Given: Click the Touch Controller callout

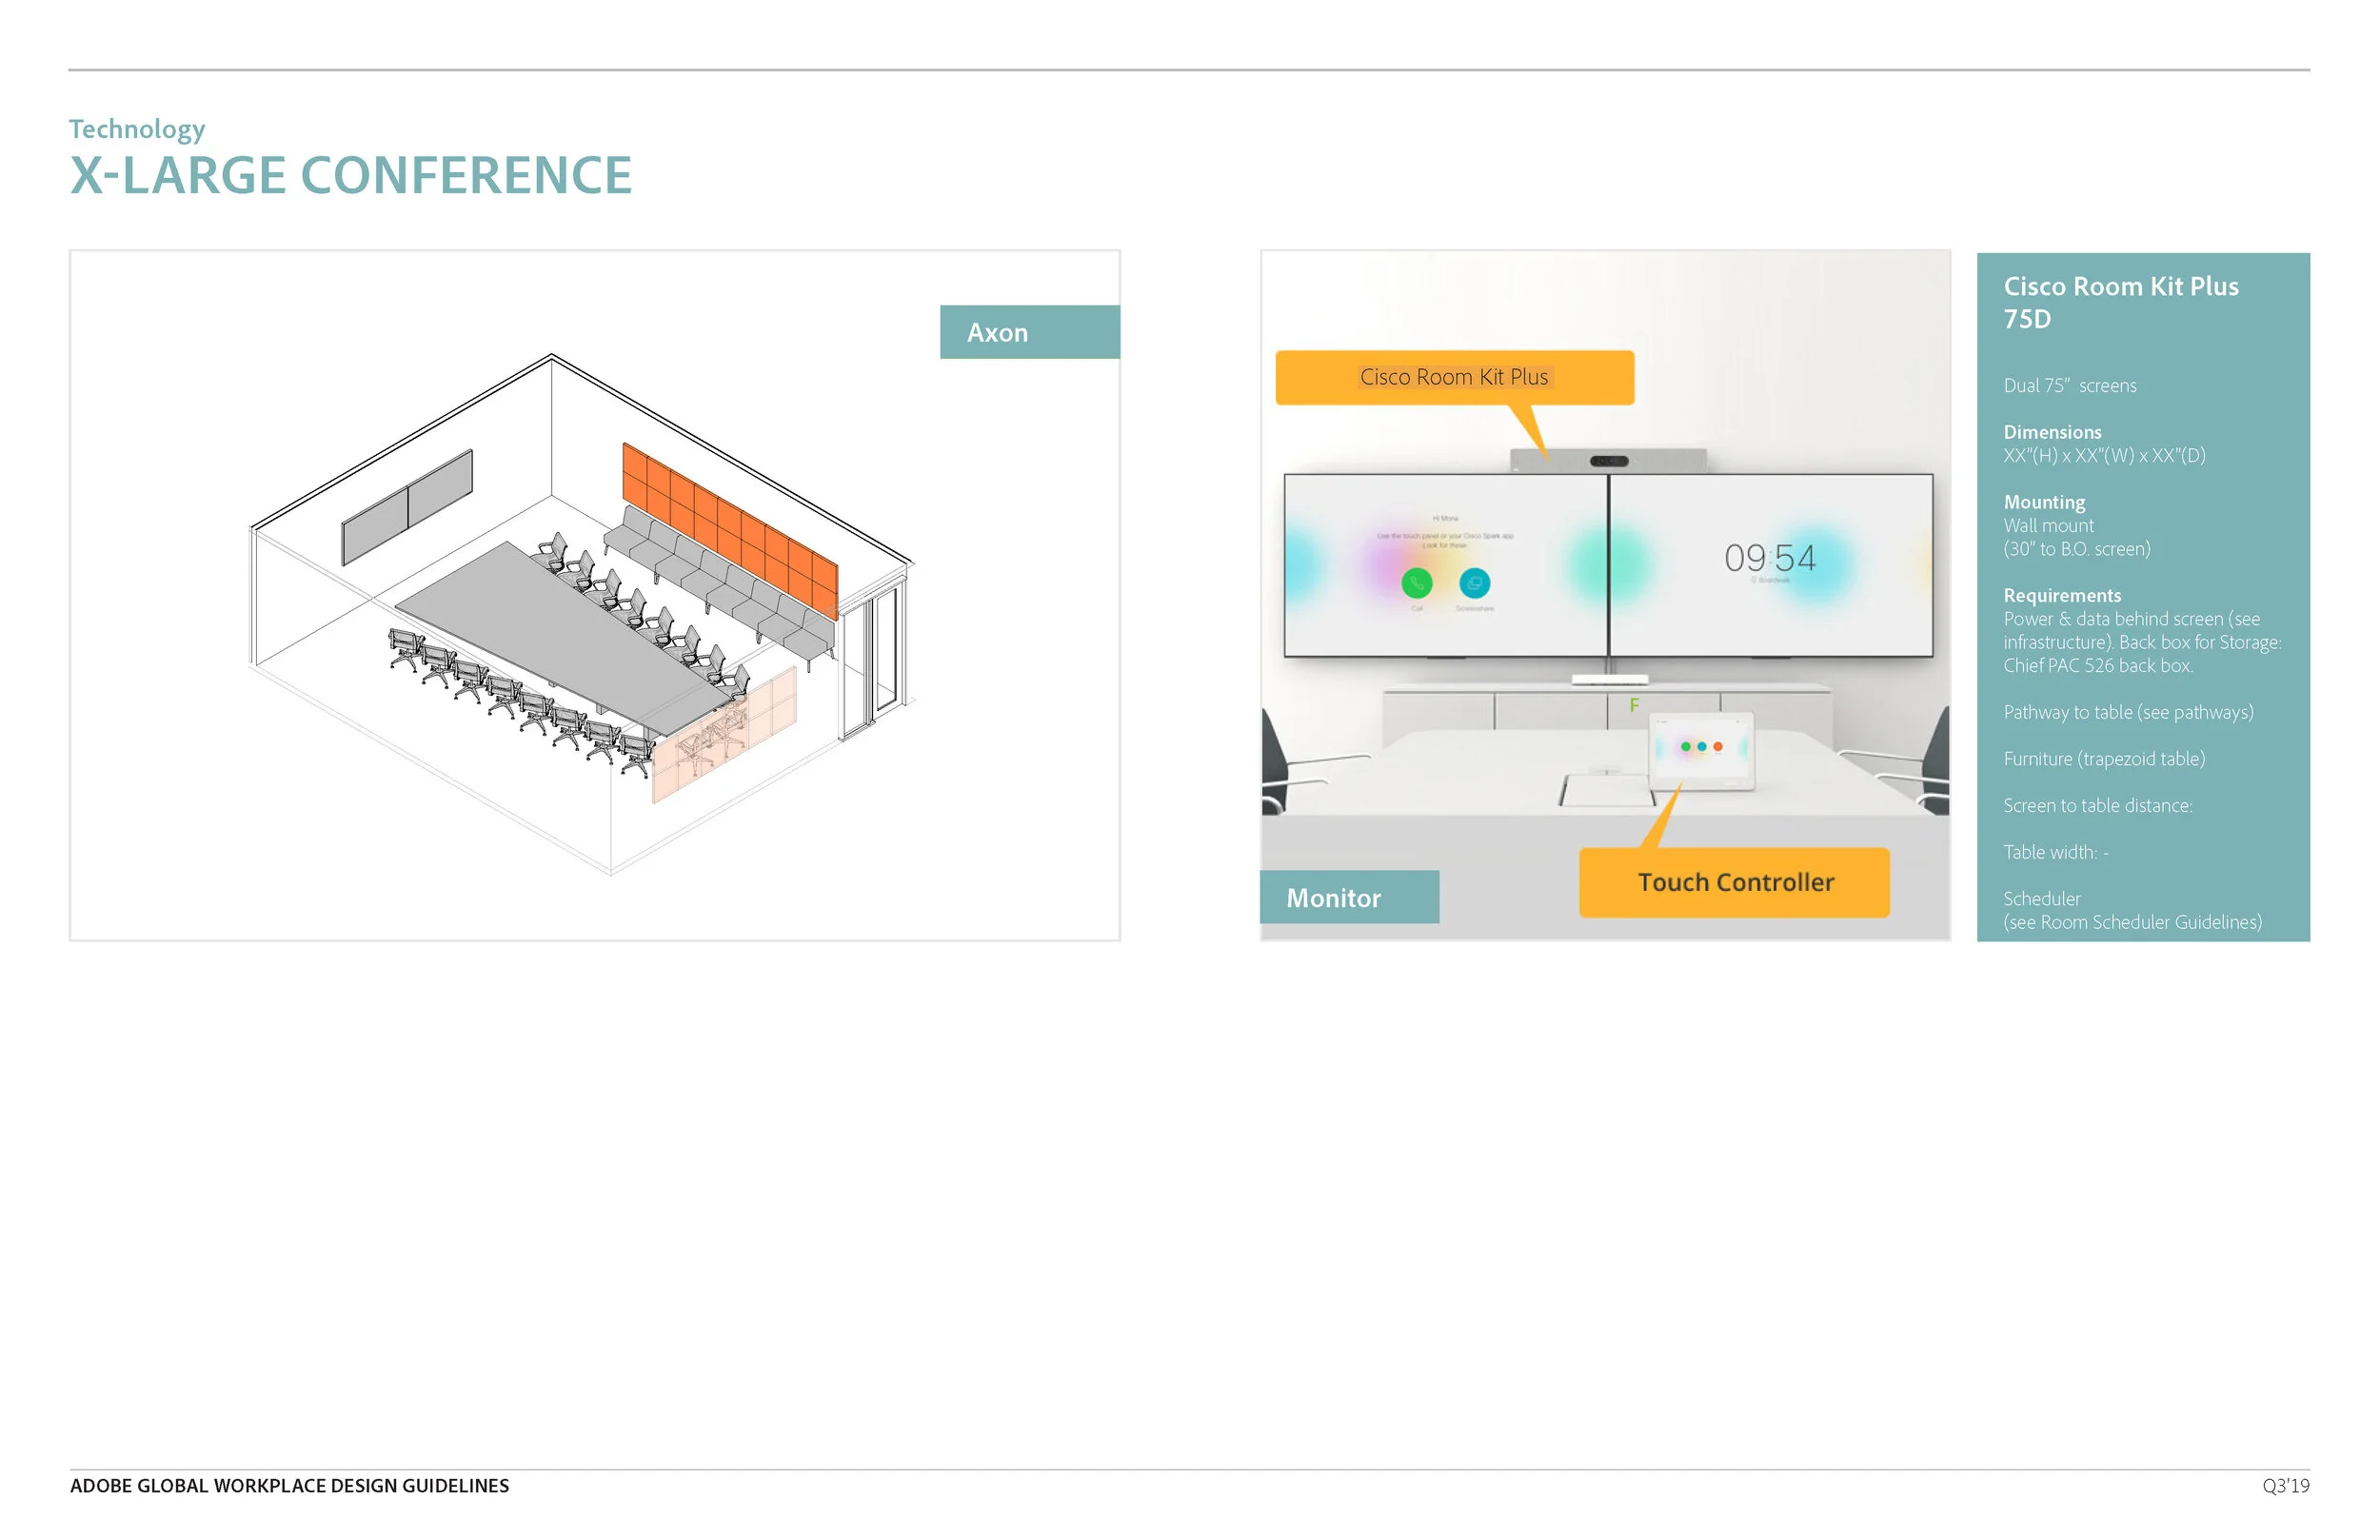Looking at the screenshot, I should click(1734, 882).
